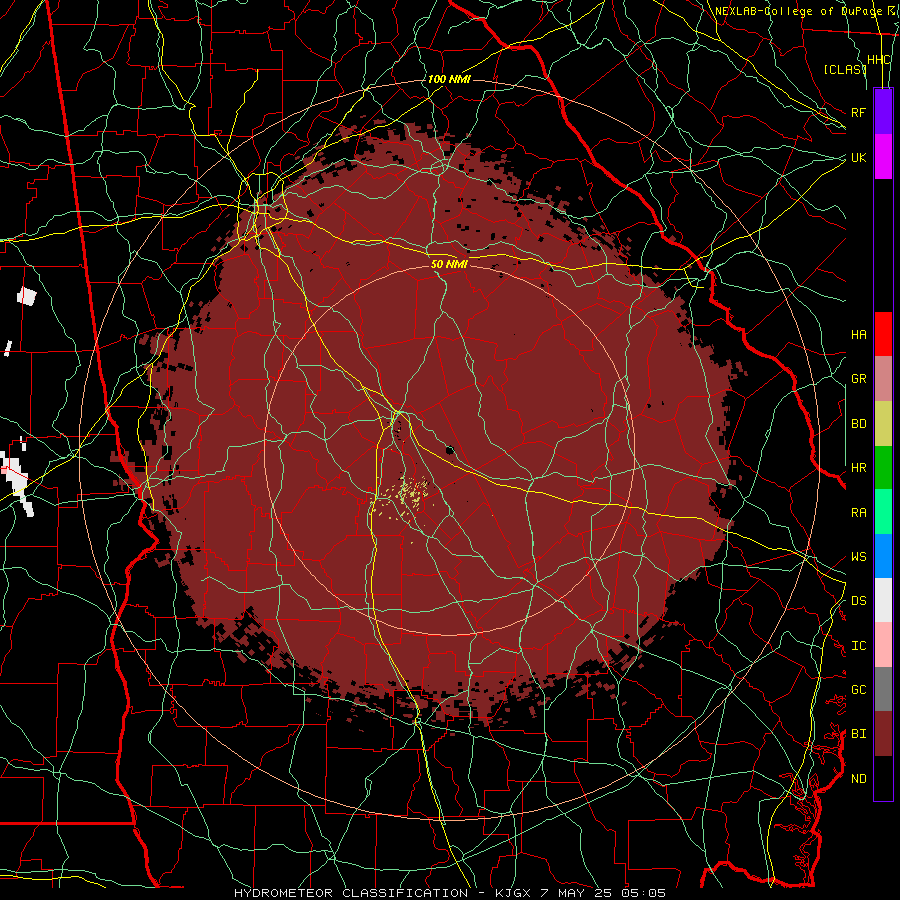Click the DS legend label

858,601
